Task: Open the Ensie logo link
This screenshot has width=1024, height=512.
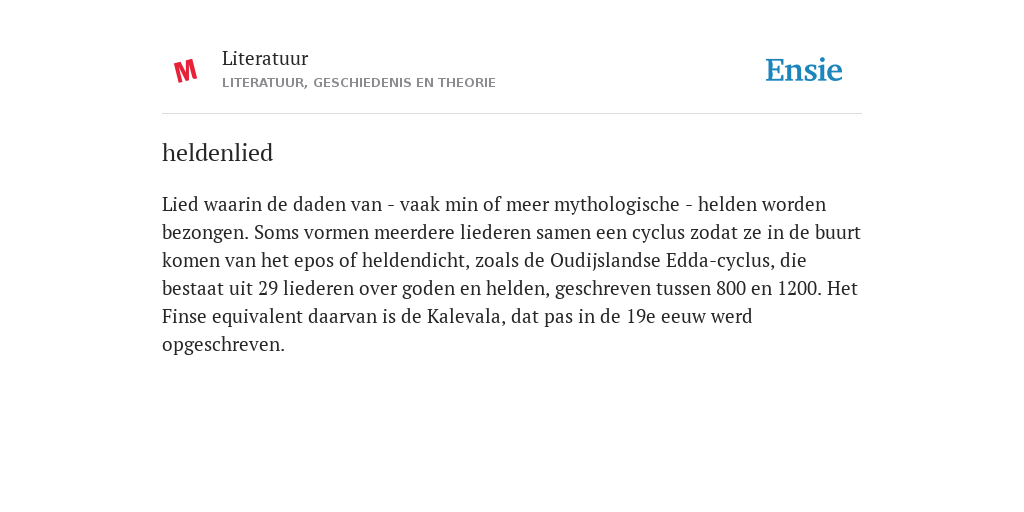Action: click(x=804, y=70)
